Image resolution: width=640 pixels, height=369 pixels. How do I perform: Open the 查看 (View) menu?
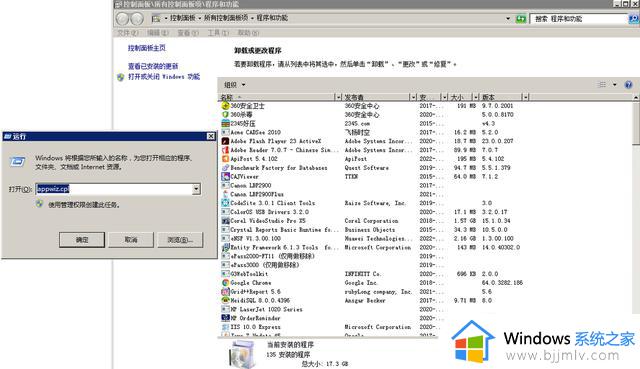[x=188, y=33]
